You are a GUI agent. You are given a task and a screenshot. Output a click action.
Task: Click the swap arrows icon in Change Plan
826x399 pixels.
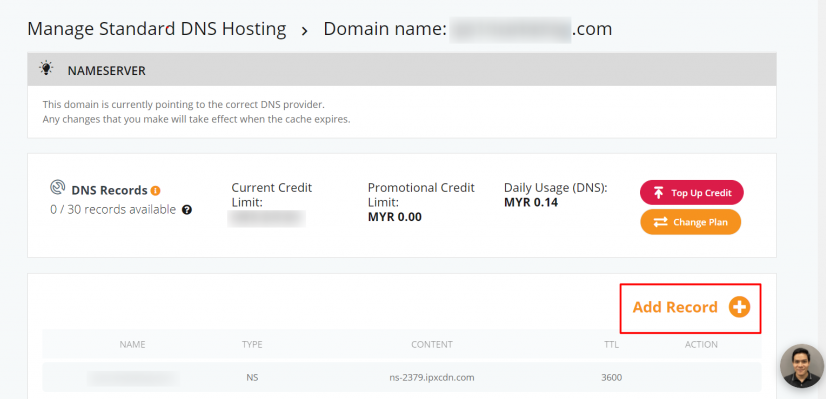pos(660,222)
